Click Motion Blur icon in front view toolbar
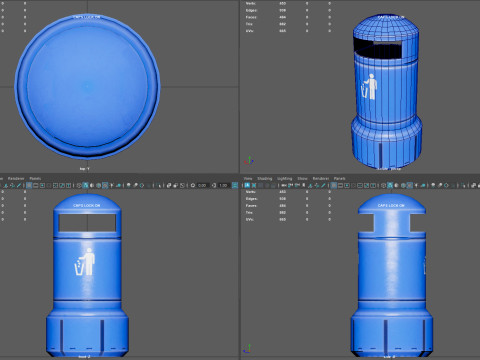The width and height of the screenshot is (480, 360). click(x=135, y=185)
